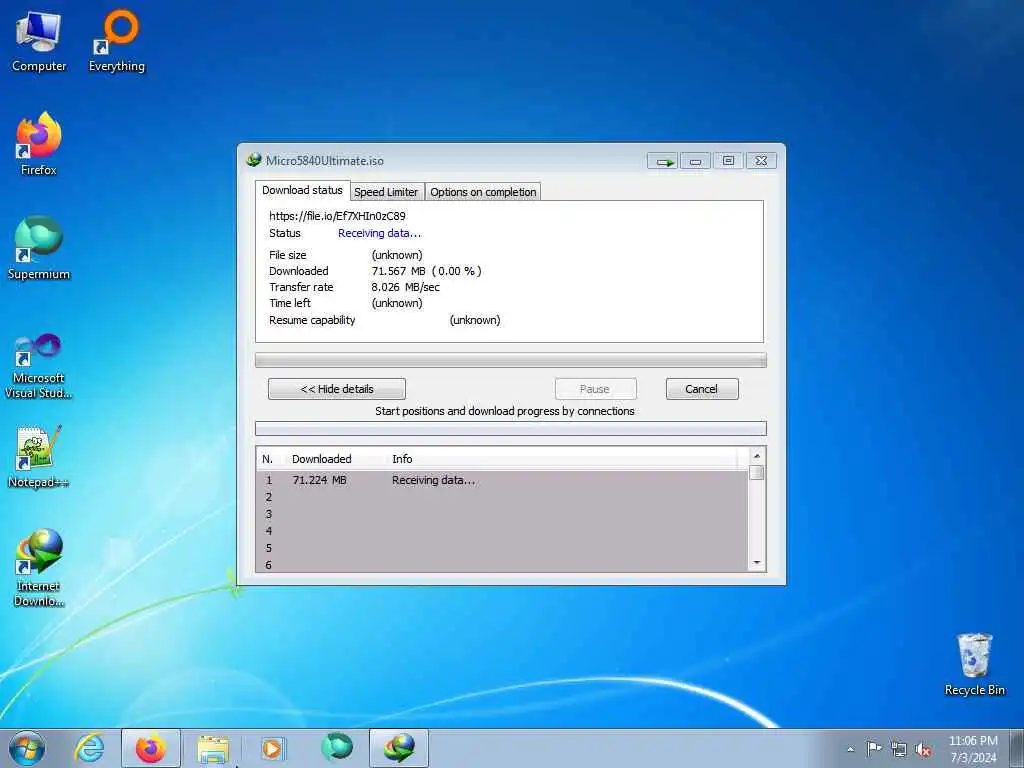Open the network status tray icon

click(x=899, y=749)
